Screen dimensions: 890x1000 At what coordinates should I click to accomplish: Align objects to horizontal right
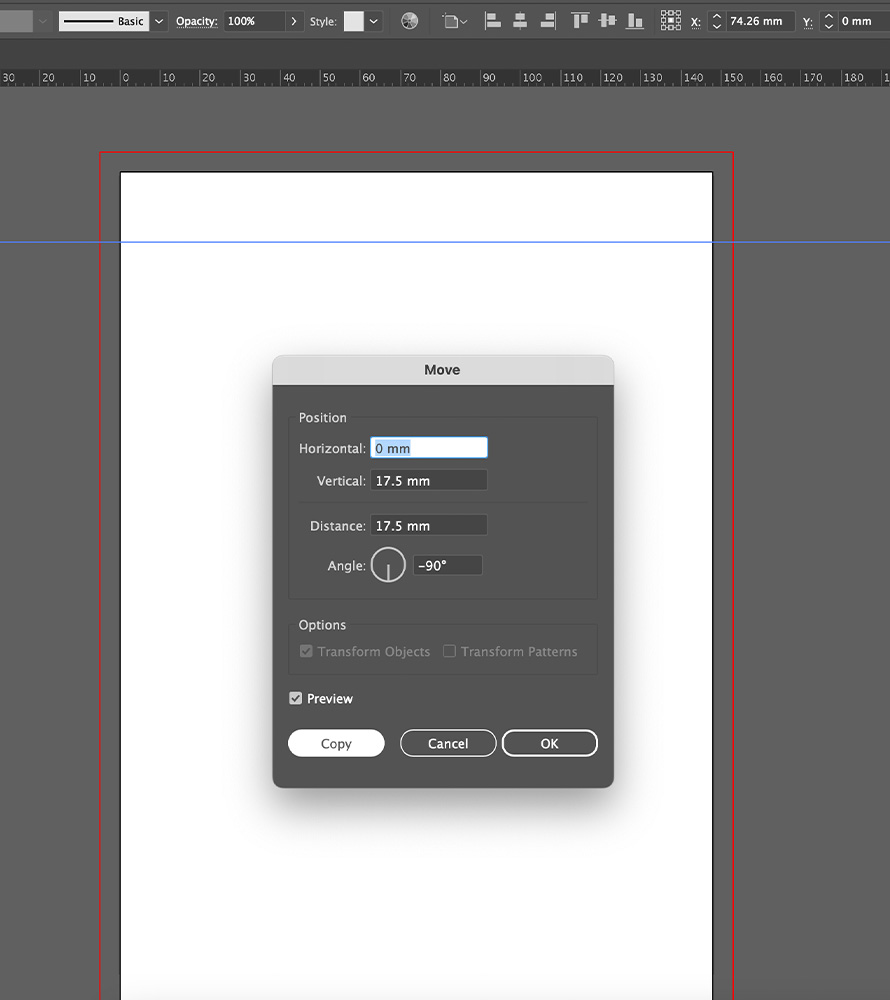point(548,21)
